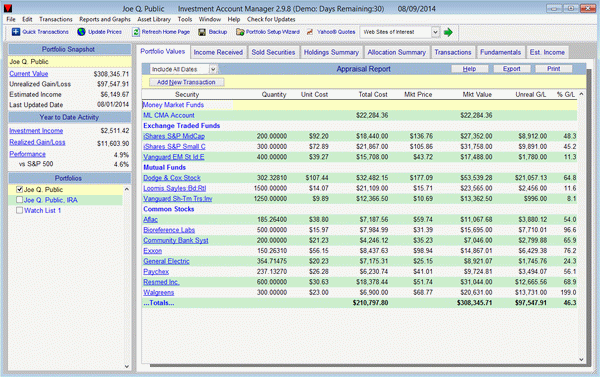
Task: Open the Vanguard EM St Id E link
Action: tap(174, 157)
